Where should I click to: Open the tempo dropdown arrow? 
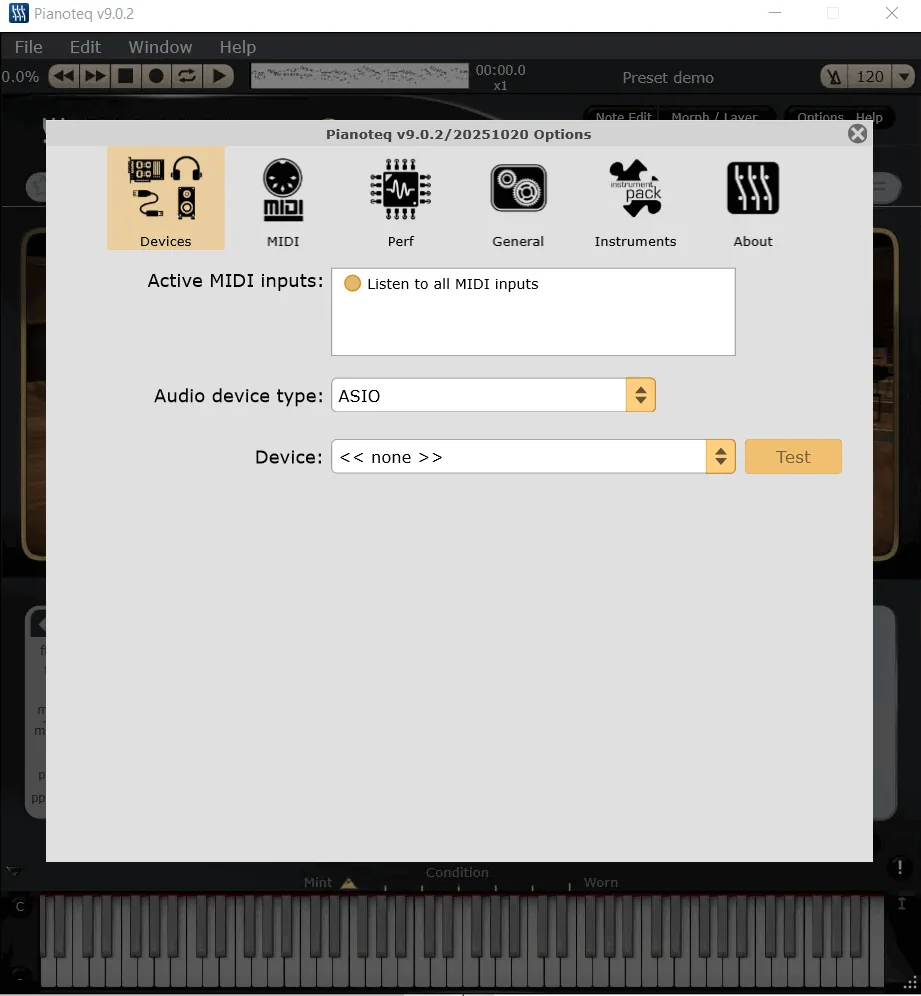903,77
